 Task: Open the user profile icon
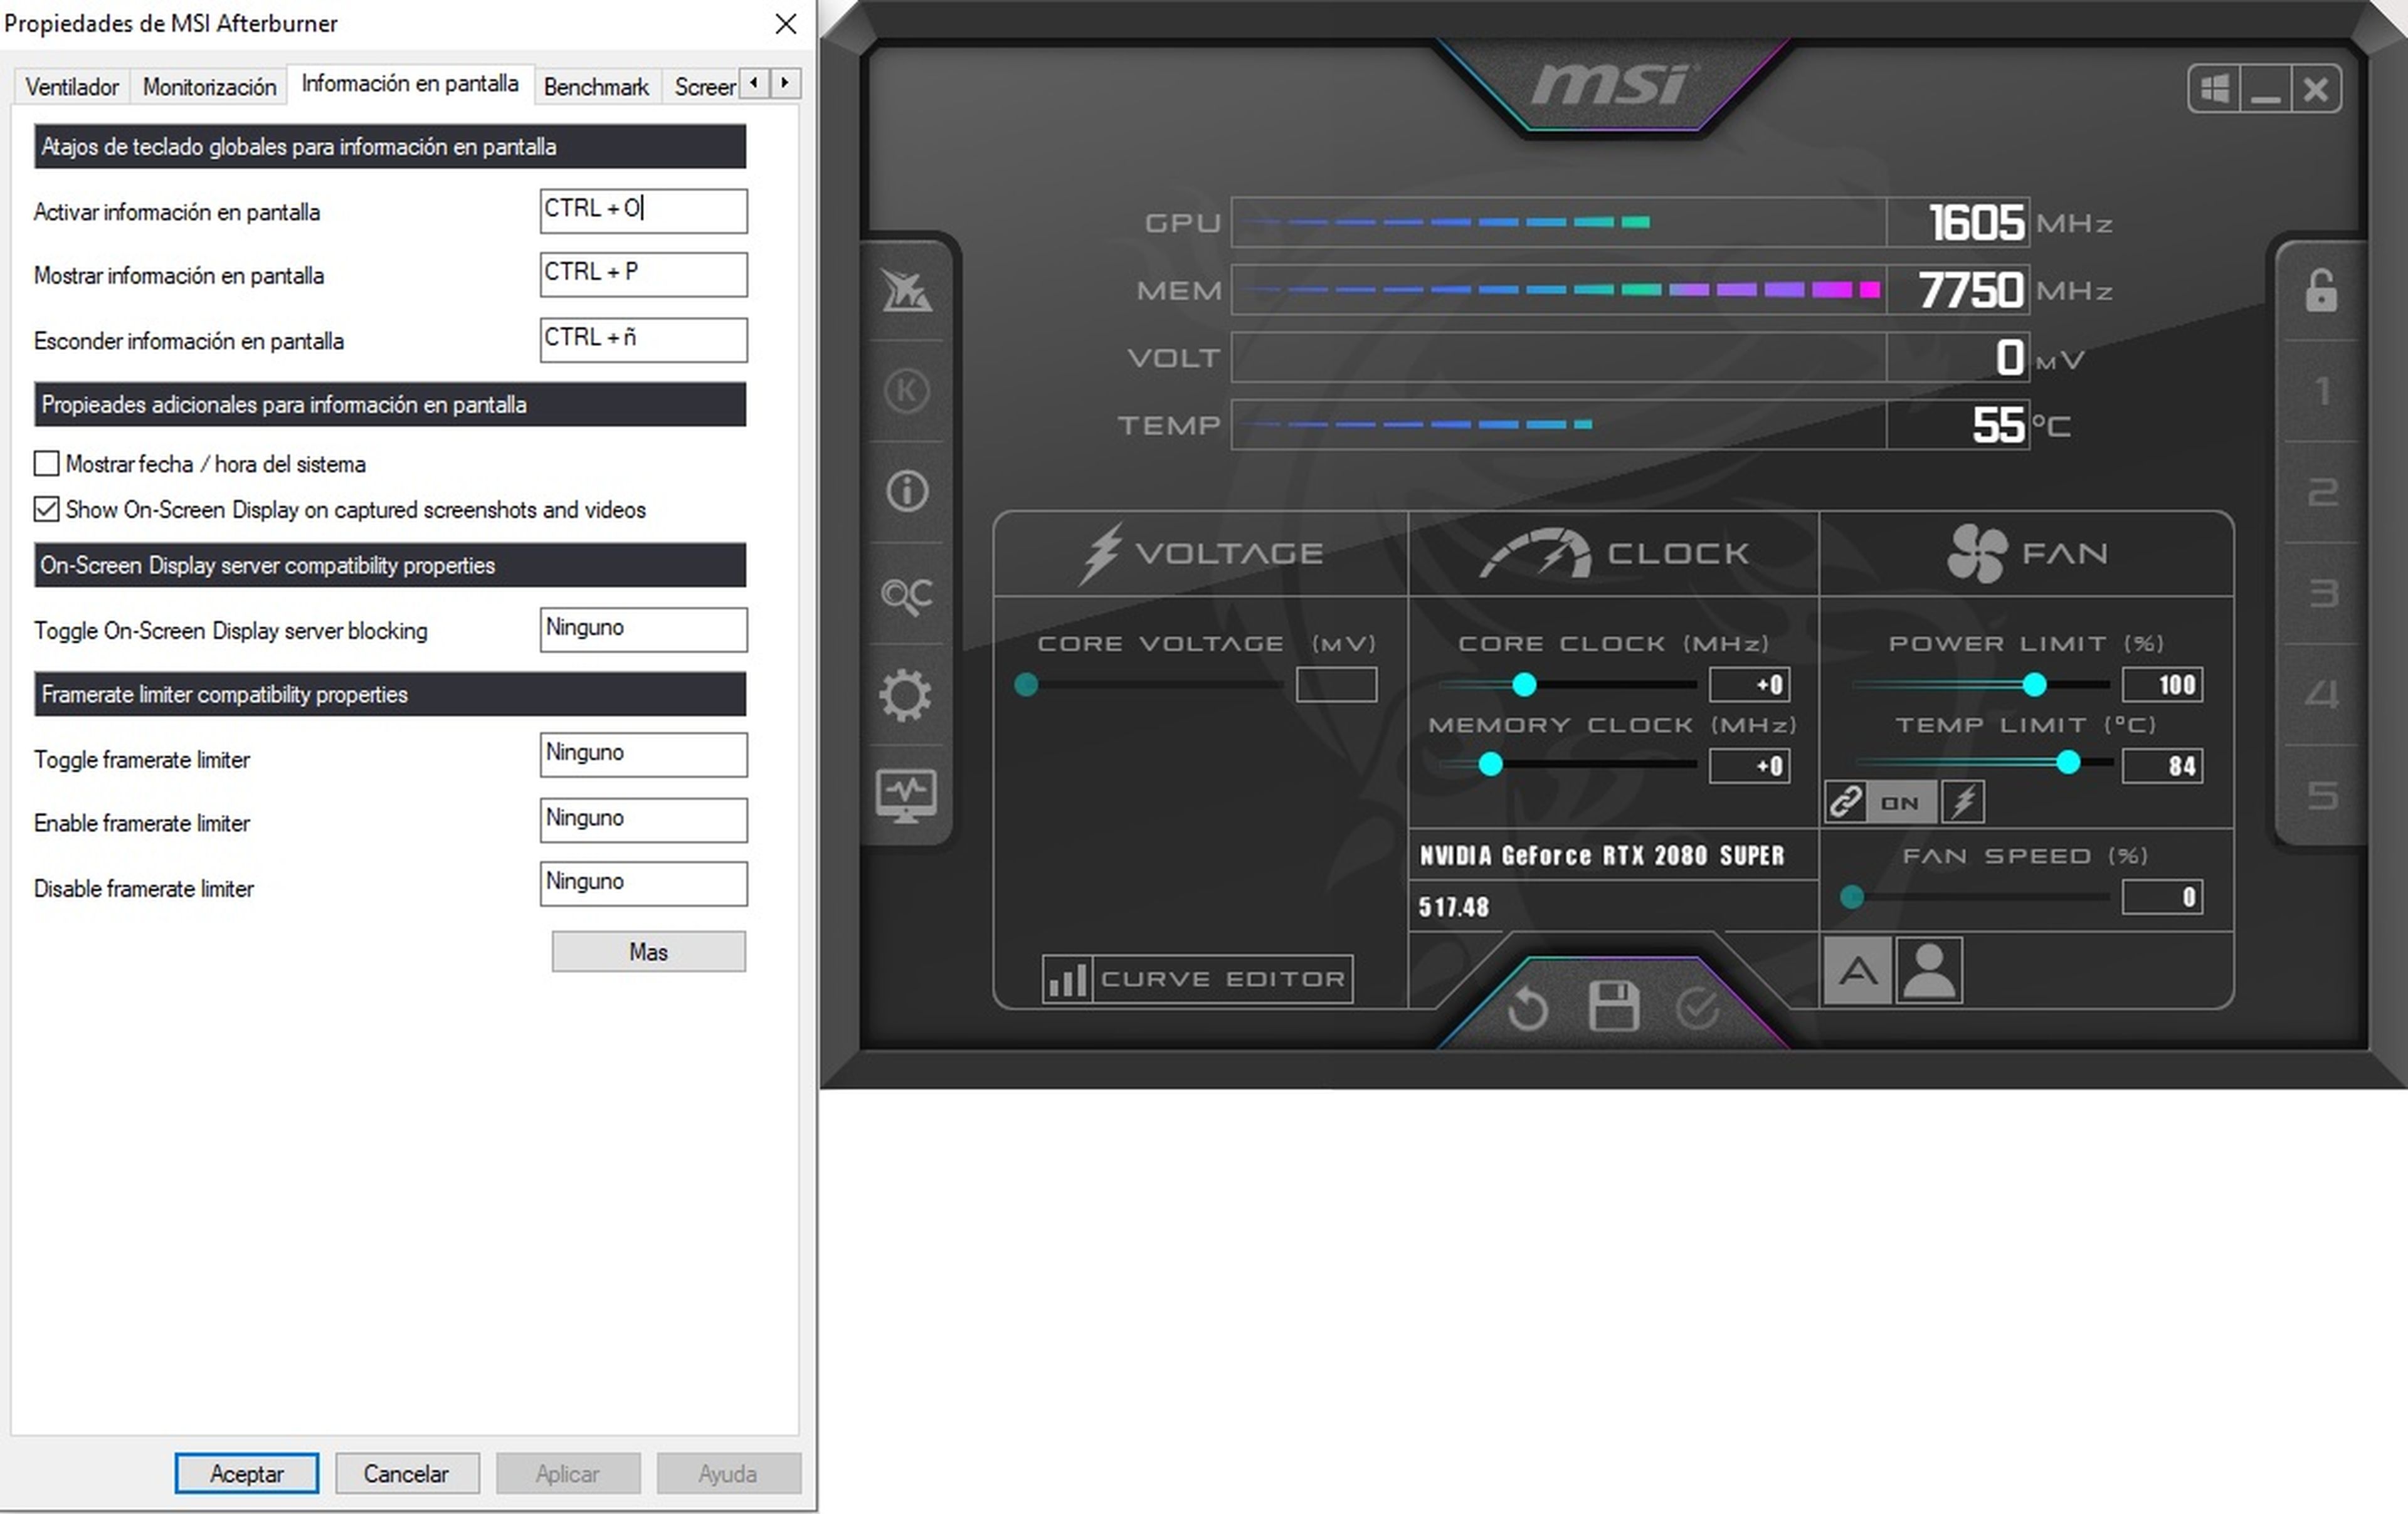1929,968
